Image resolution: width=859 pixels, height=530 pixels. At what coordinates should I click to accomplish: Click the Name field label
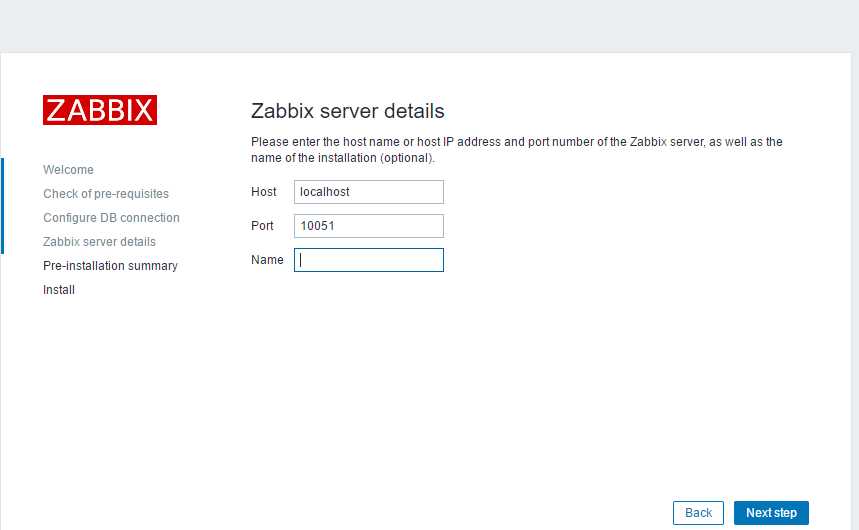click(267, 260)
